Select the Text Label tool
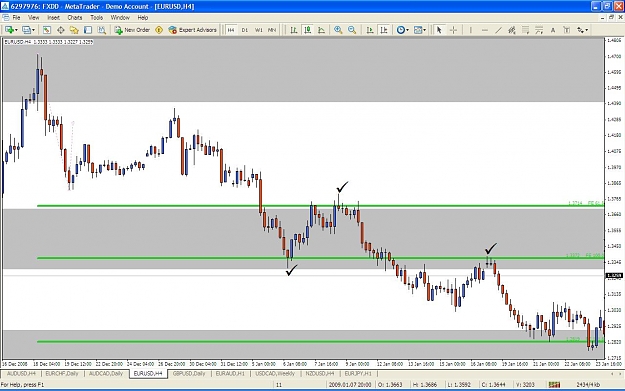625x391 pixels. pos(566,30)
